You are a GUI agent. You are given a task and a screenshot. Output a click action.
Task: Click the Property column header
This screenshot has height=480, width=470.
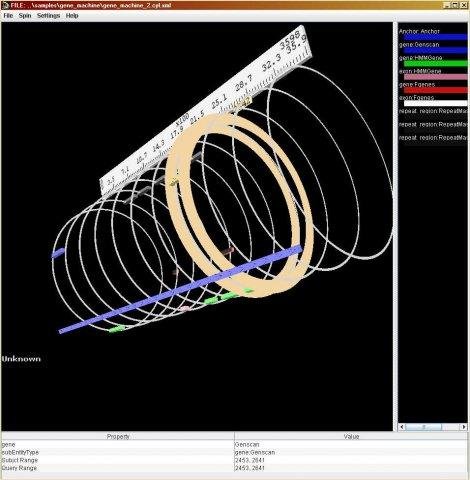click(118, 436)
